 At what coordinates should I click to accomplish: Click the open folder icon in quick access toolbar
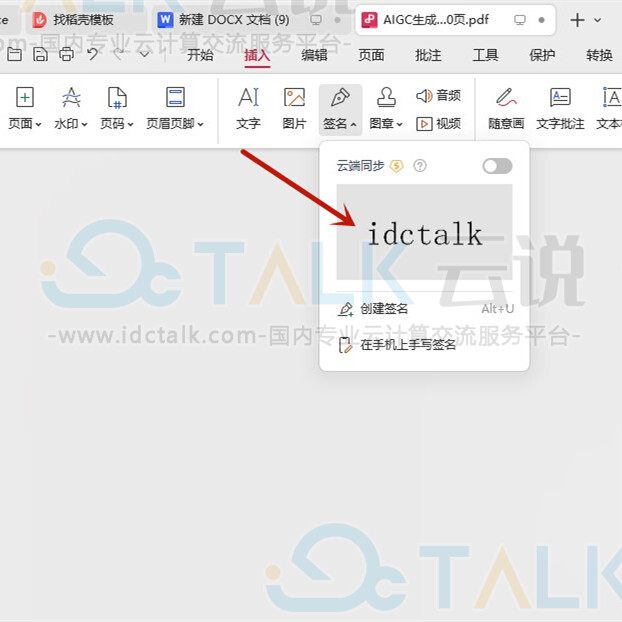[14, 54]
